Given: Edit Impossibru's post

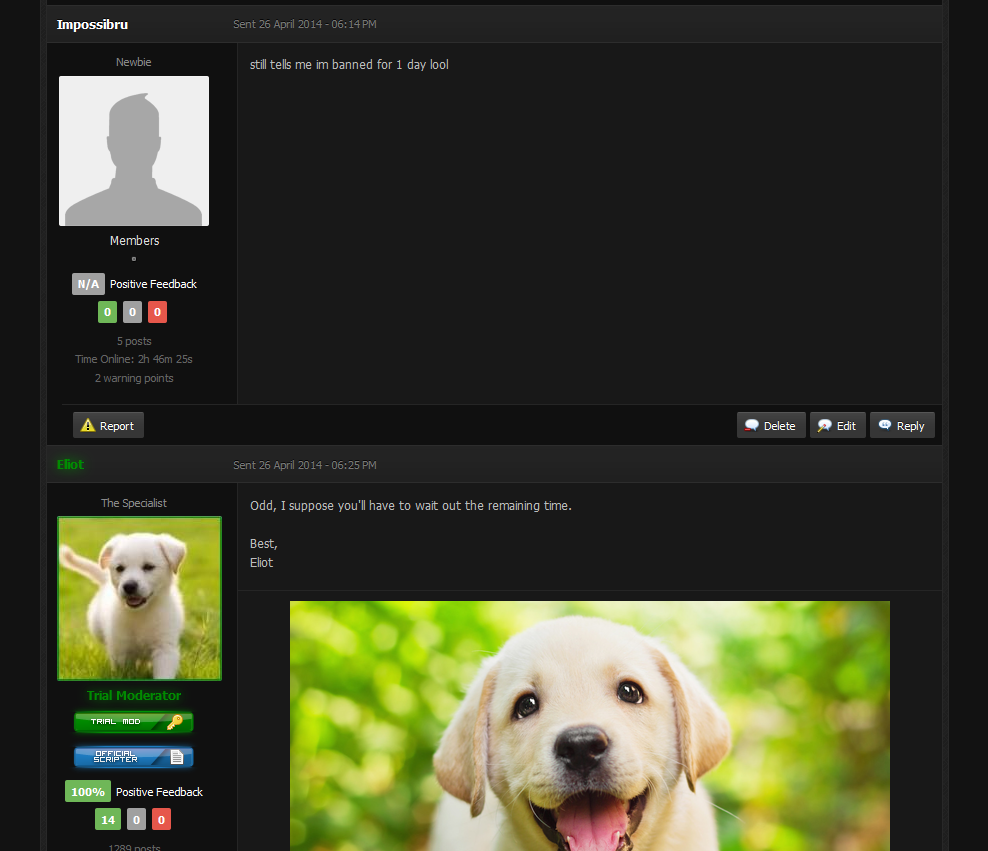Looking at the screenshot, I should (837, 425).
